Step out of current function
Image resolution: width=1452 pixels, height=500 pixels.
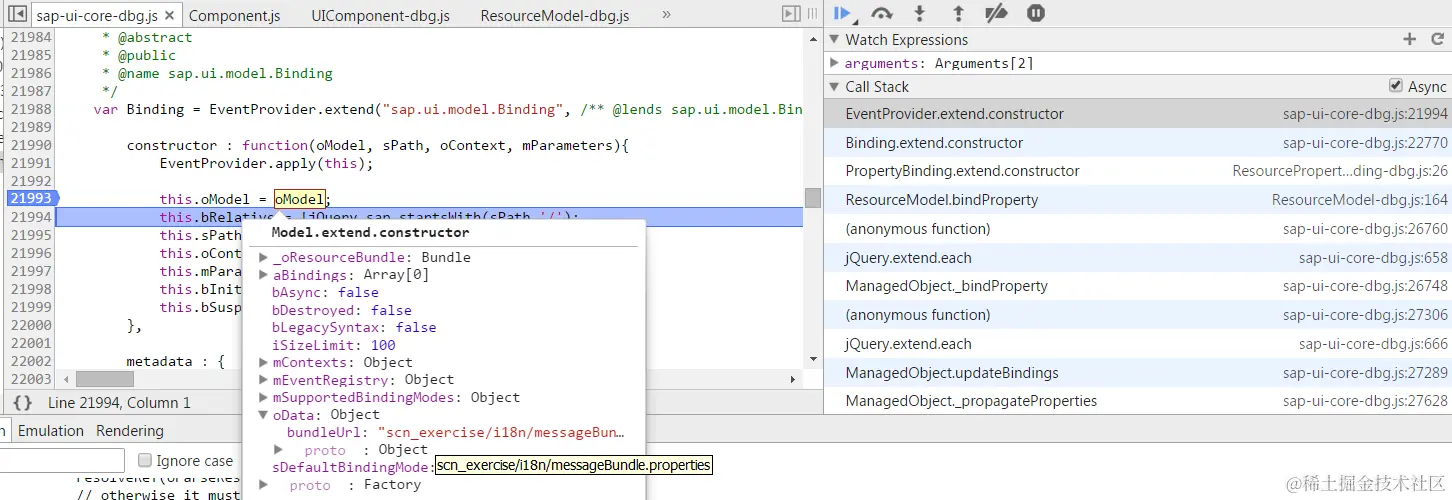pos(958,14)
